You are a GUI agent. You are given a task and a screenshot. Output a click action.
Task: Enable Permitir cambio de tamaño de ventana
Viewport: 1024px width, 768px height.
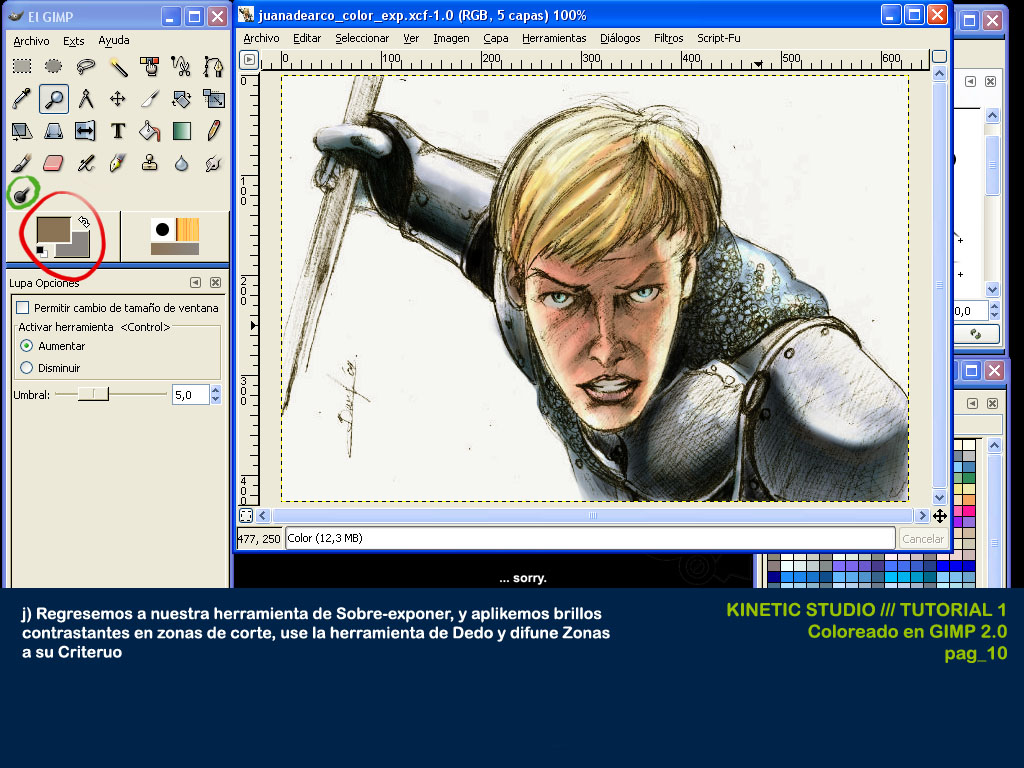click(23, 308)
